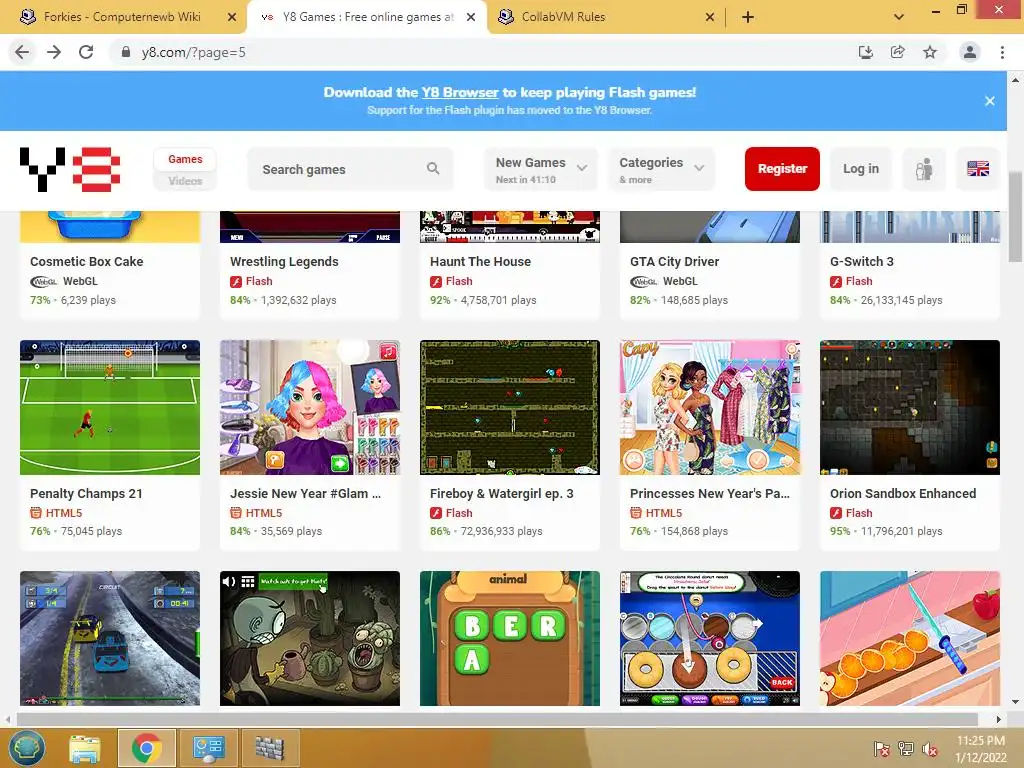The height and width of the screenshot is (768, 1024).
Task: Click the install app icon in address bar
Action: [x=865, y=52]
